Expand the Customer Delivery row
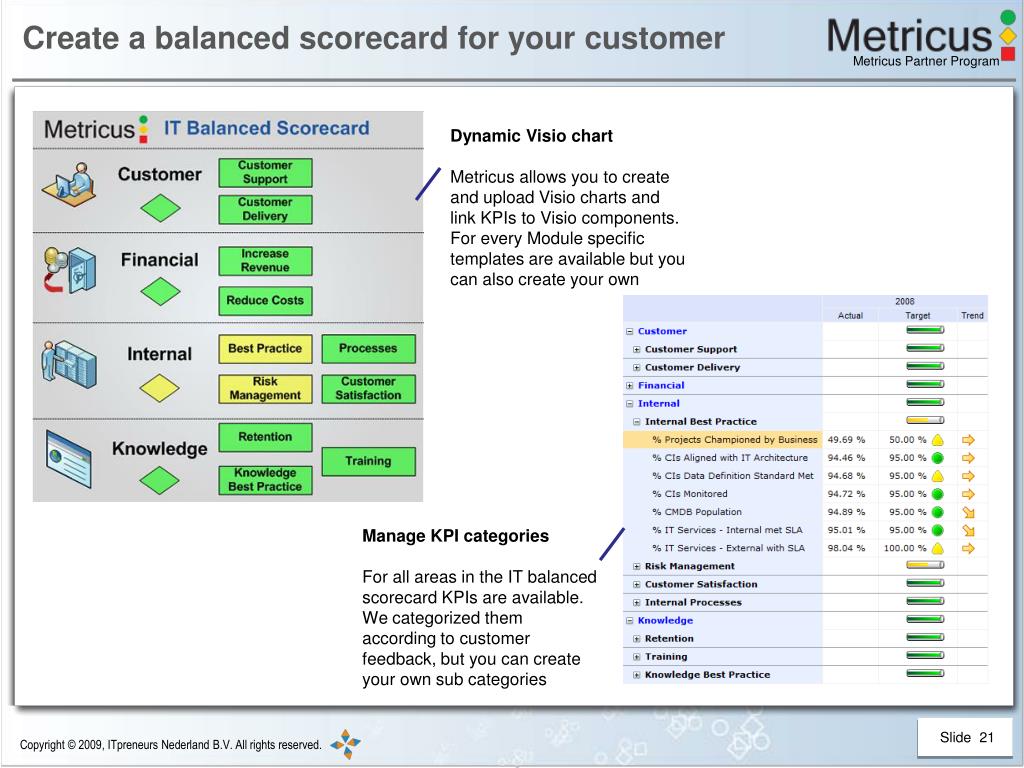This screenshot has height=768, width=1024. [x=637, y=368]
